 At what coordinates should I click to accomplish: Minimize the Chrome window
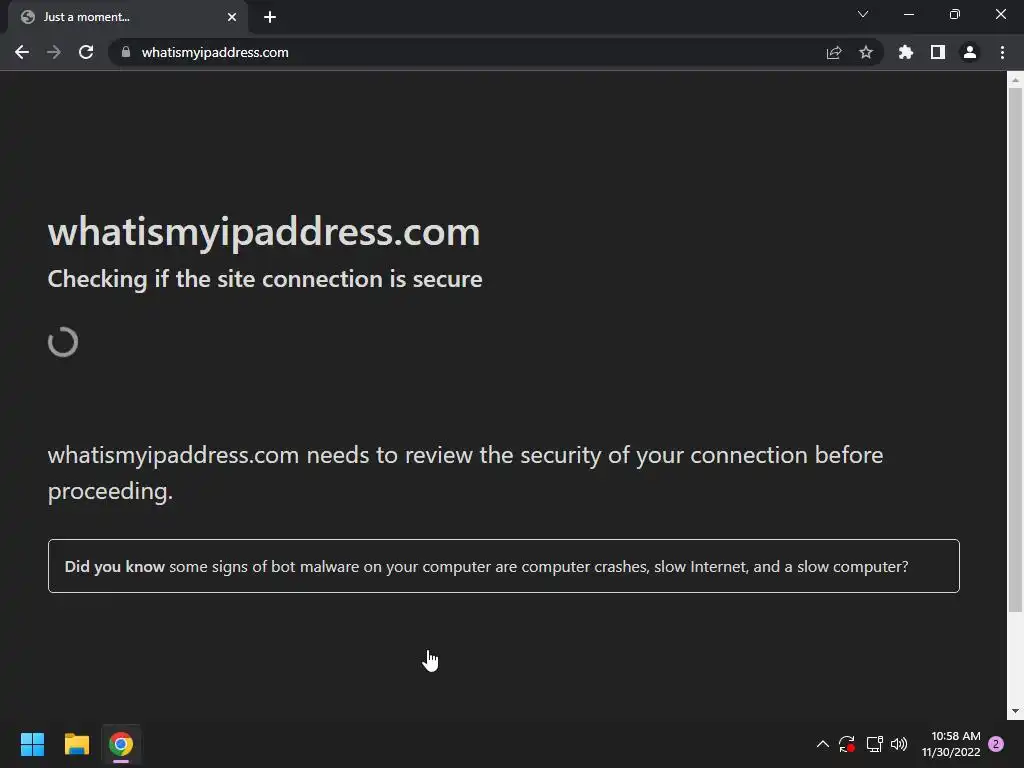(909, 14)
